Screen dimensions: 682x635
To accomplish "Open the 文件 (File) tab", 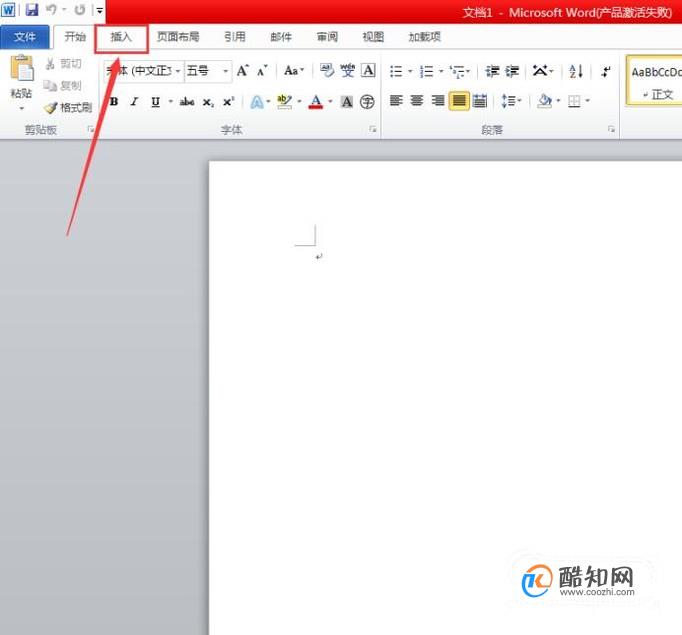I will pyautogui.click(x=24, y=37).
